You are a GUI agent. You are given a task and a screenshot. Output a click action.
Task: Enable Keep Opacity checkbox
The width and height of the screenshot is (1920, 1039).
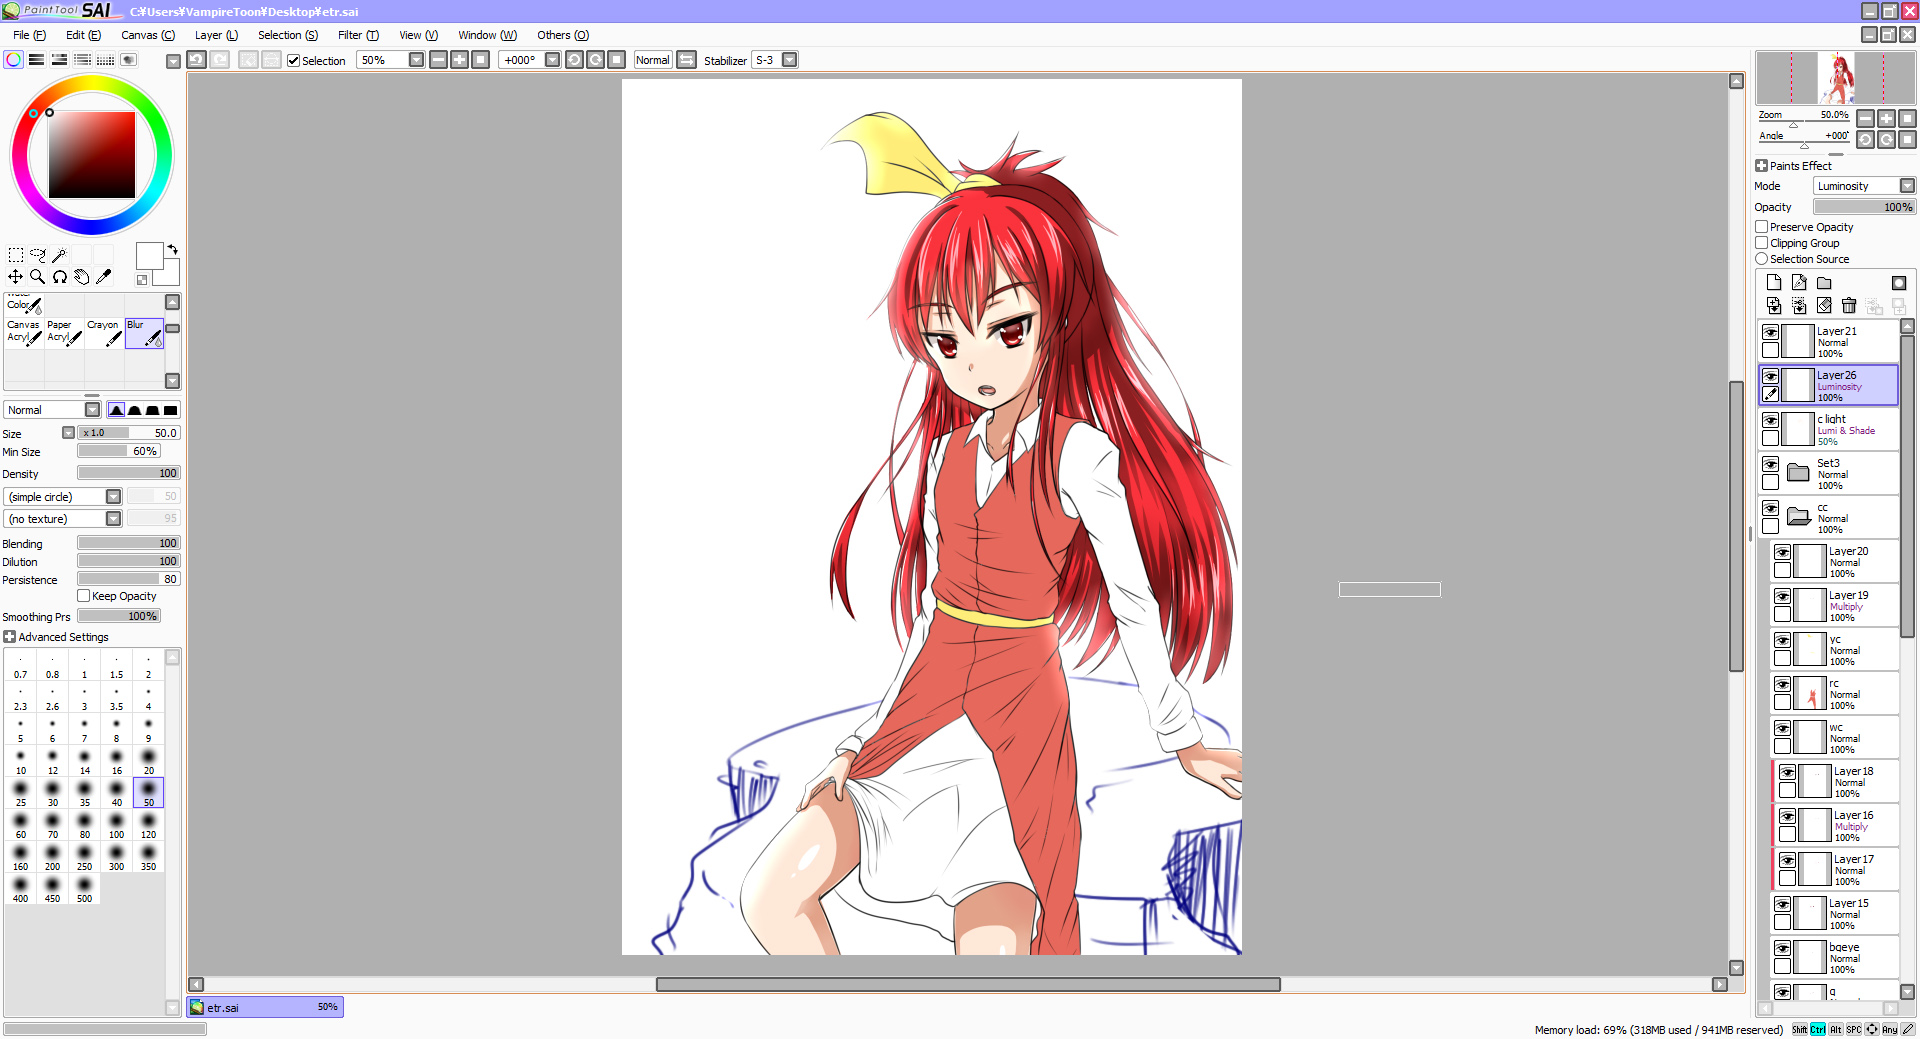tap(84, 596)
